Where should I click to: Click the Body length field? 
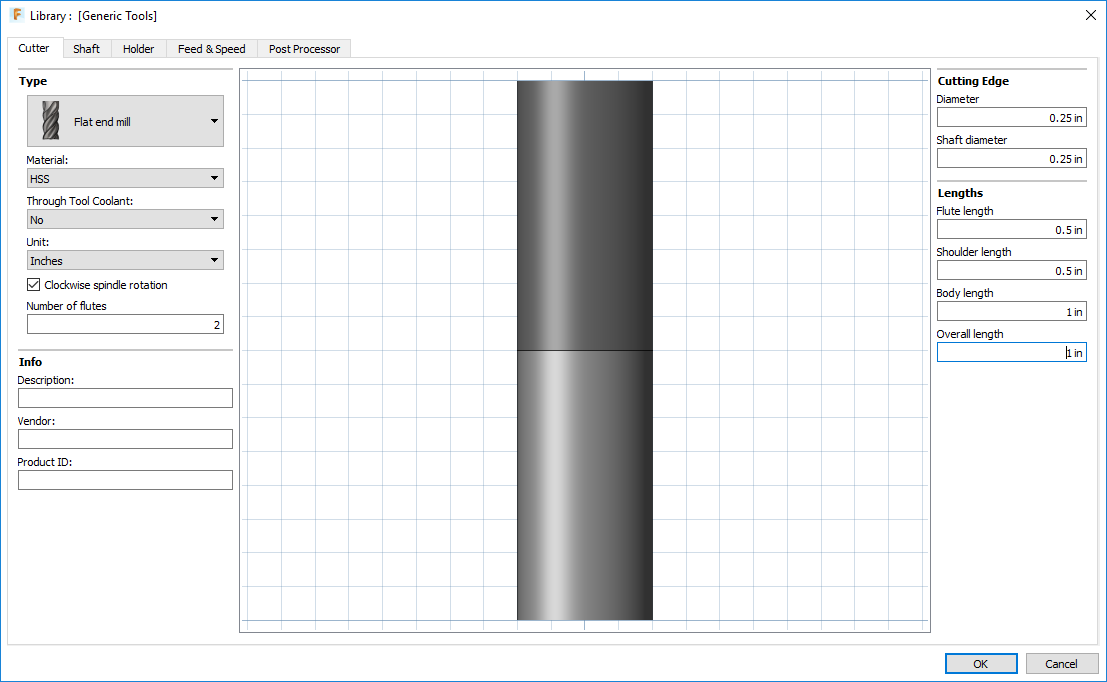click(1011, 311)
